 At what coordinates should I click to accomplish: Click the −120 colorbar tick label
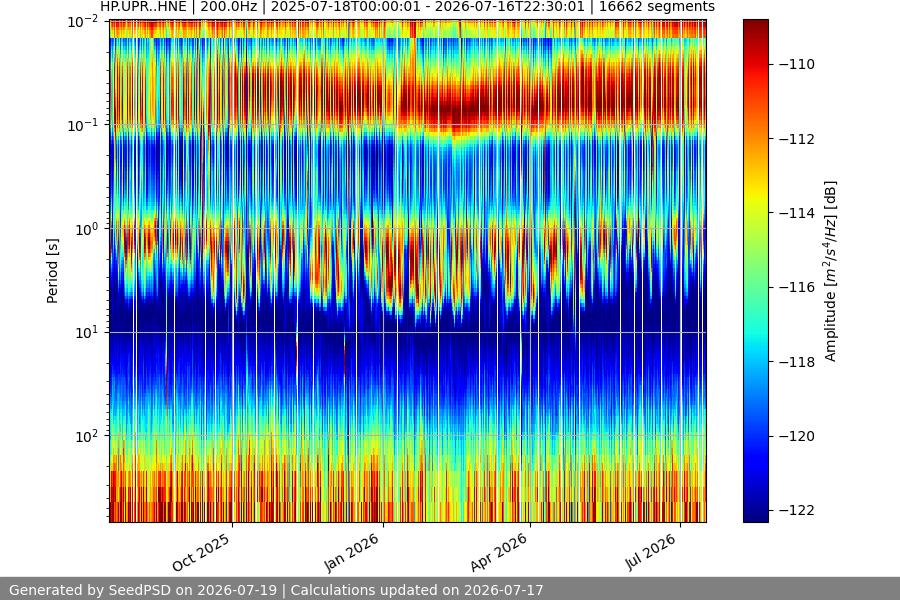pyautogui.click(x=797, y=436)
